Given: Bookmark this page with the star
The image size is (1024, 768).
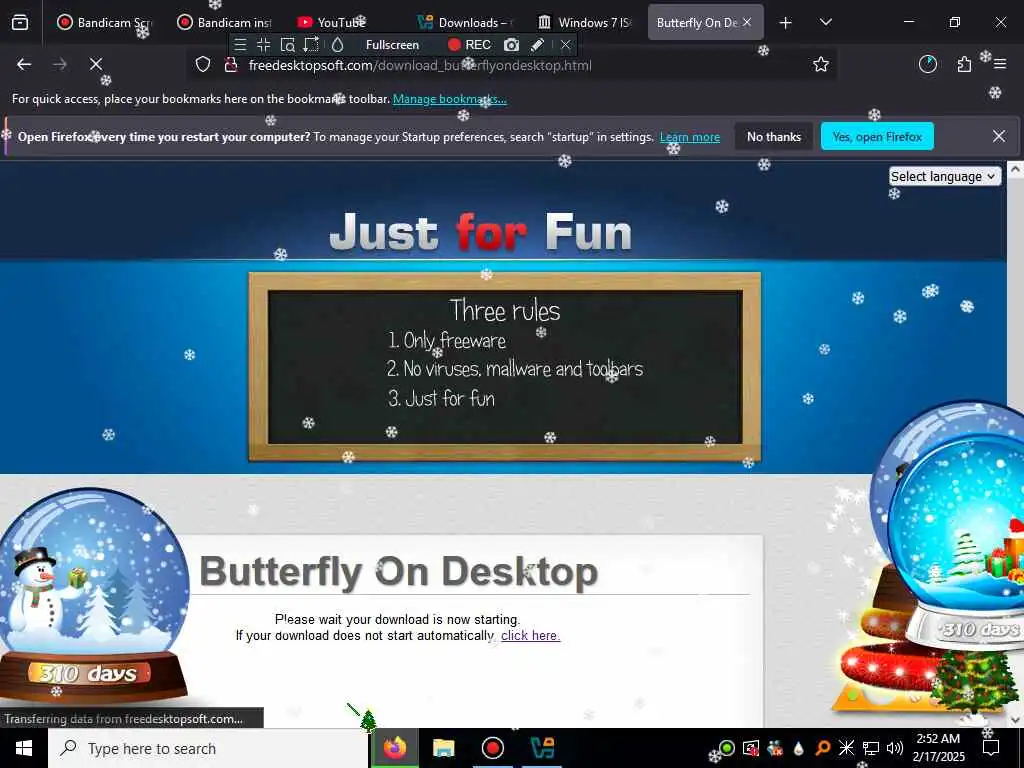Looking at the screenshot, I should [821, 64].
